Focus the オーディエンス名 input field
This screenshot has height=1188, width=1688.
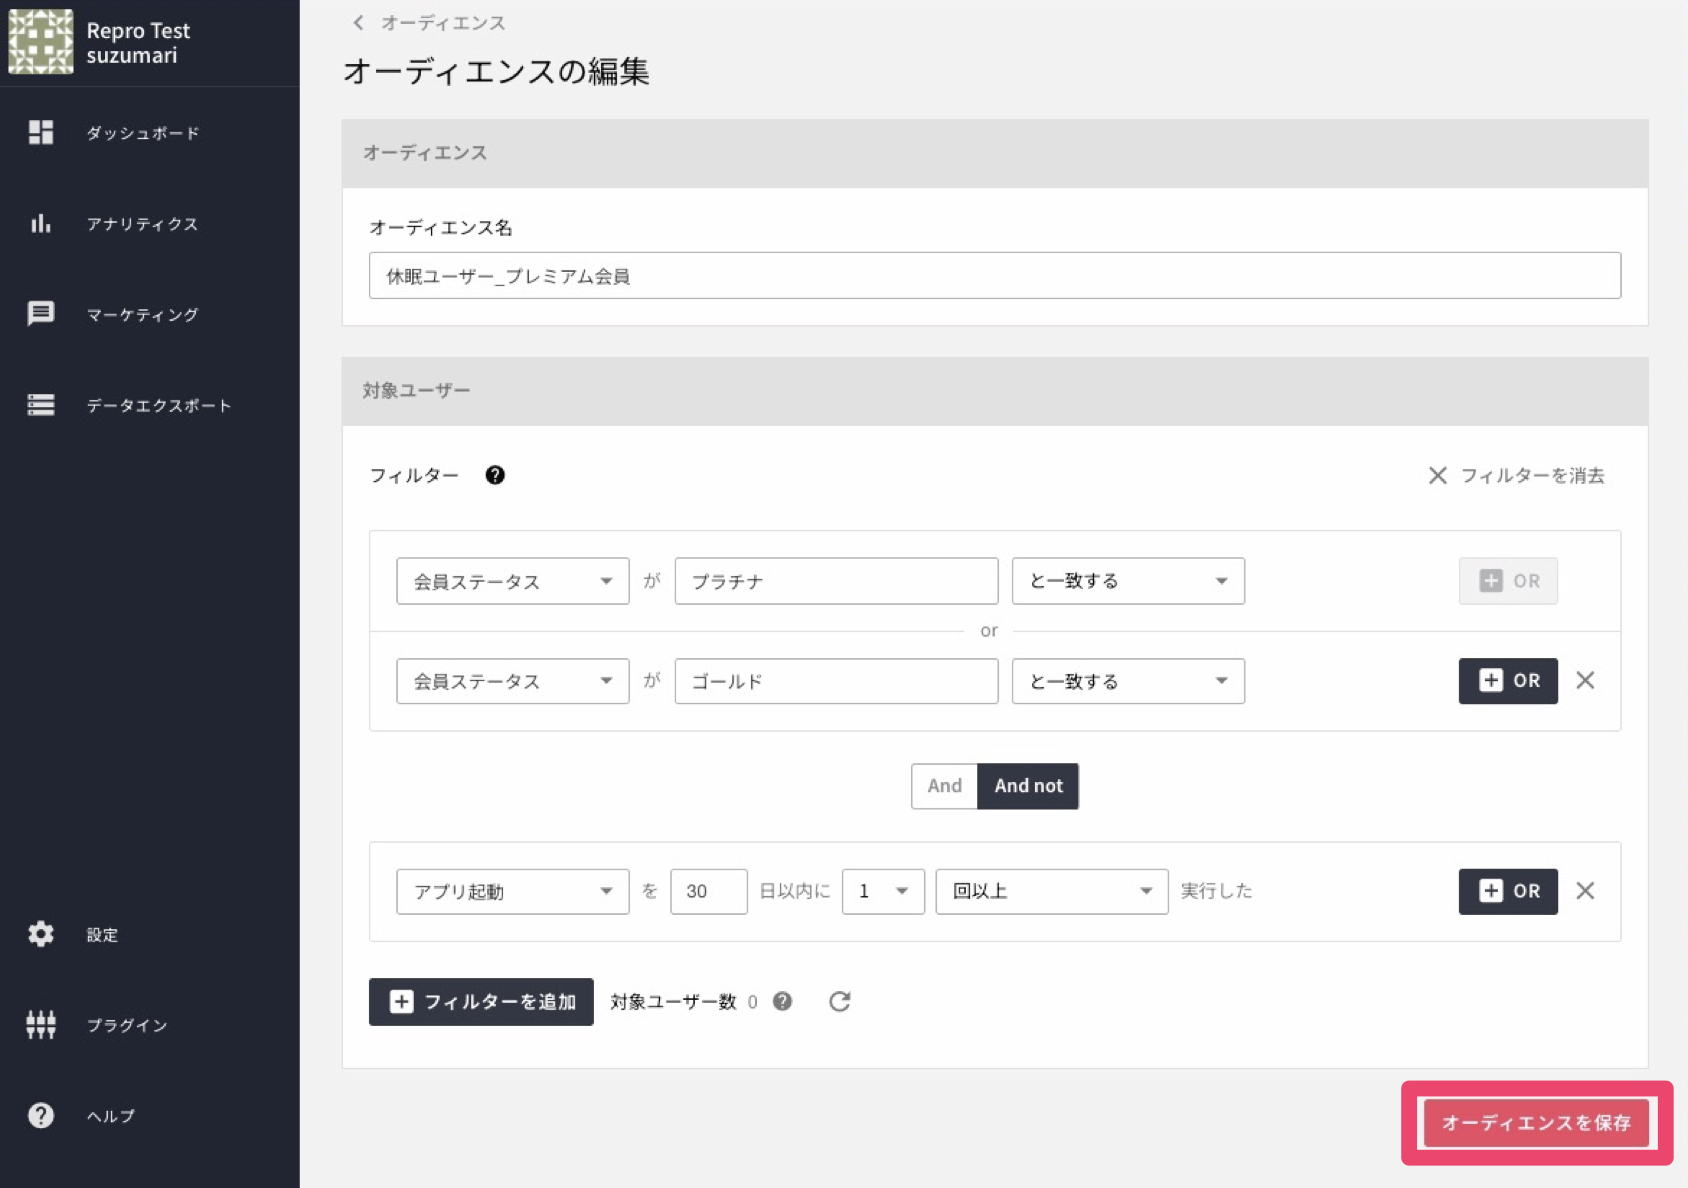(x=995, y=276)
